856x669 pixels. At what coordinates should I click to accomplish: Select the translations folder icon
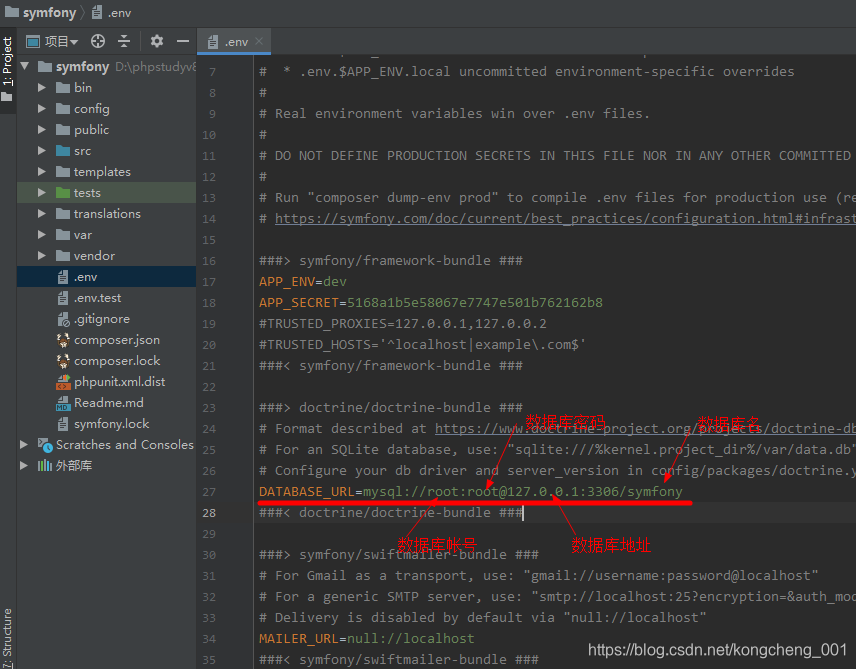tap(63, 214)
